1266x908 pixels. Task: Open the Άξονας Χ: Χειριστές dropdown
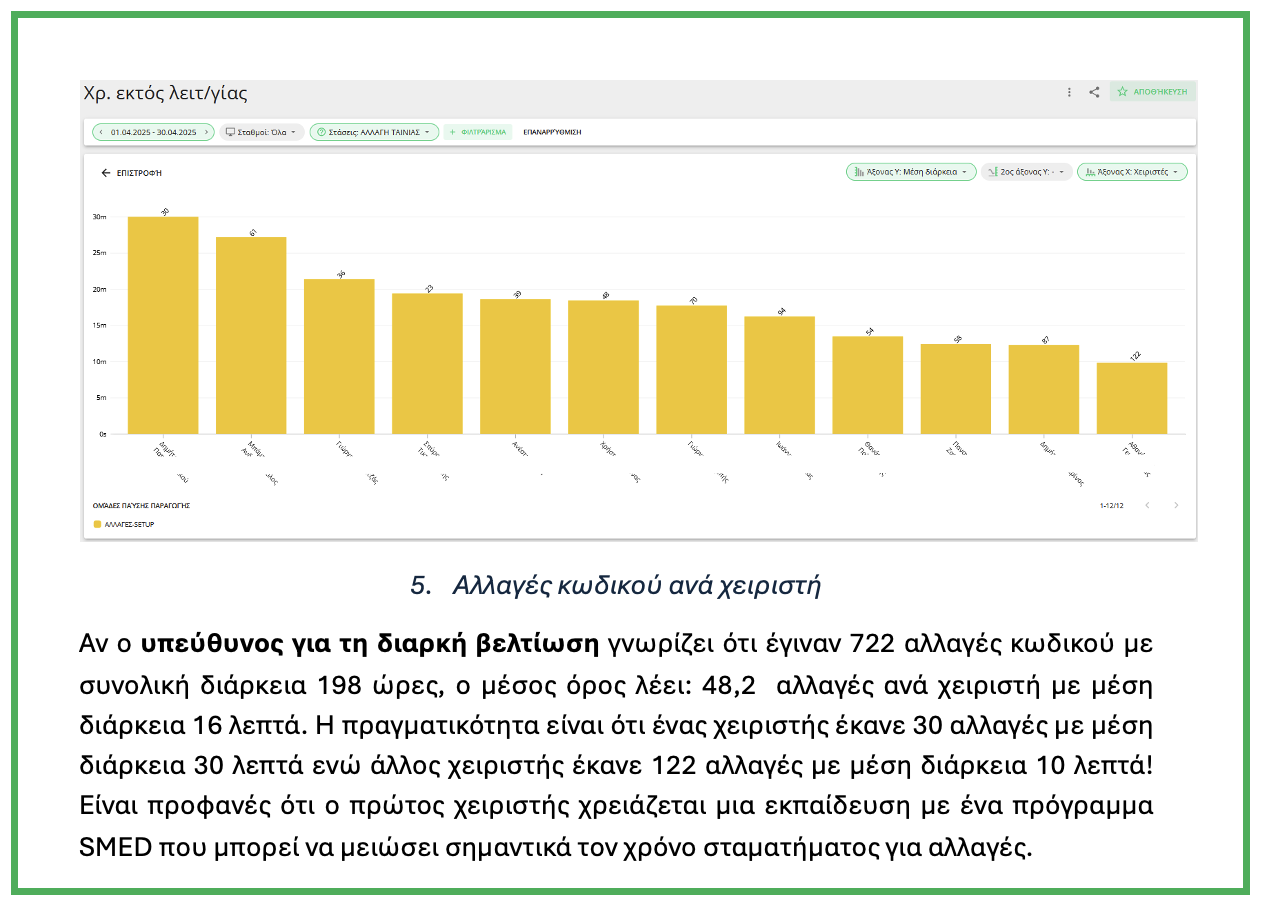tap(1132, 172)
